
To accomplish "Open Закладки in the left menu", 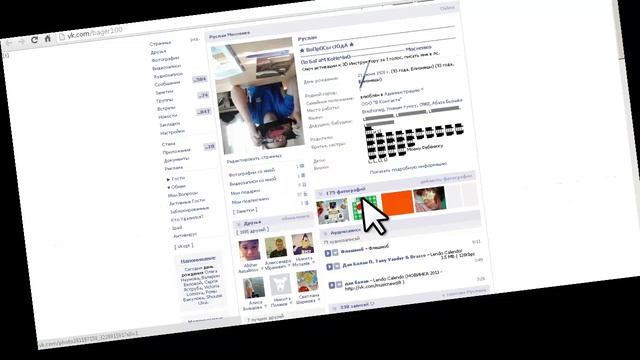I will 169,124.
